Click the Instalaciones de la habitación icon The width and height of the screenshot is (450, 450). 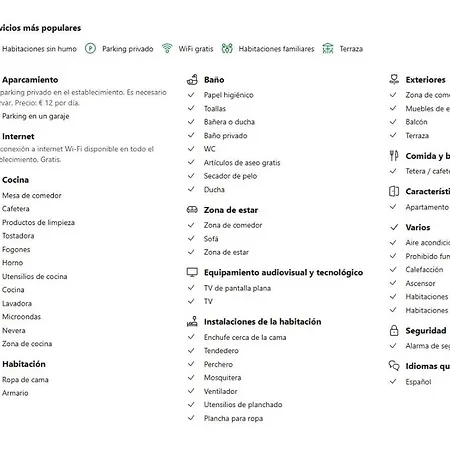click(x=192, y=321)
